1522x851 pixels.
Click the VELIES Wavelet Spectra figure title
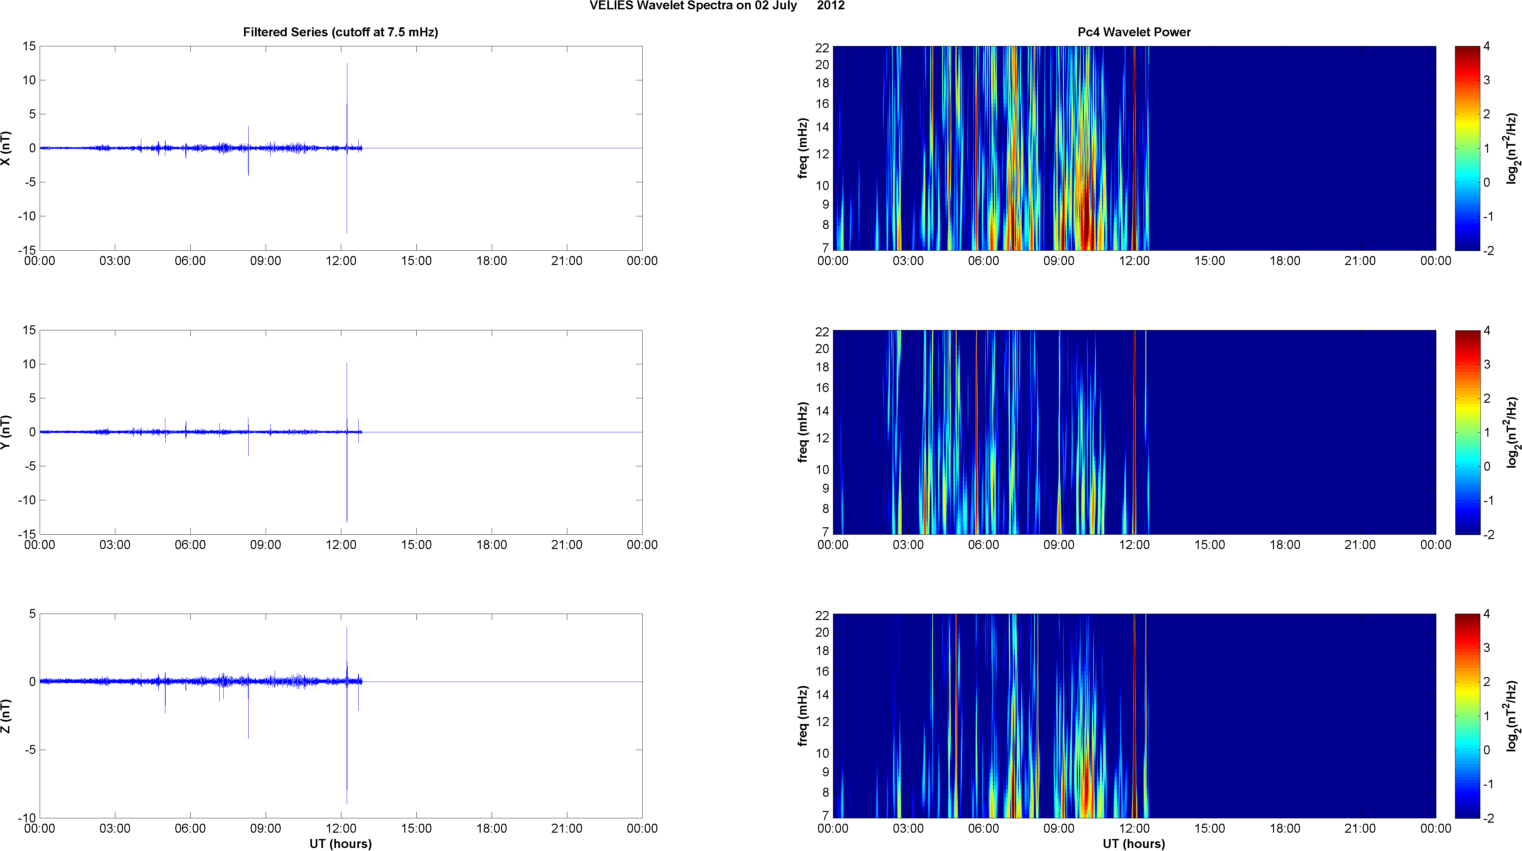(x=716, y=6)
